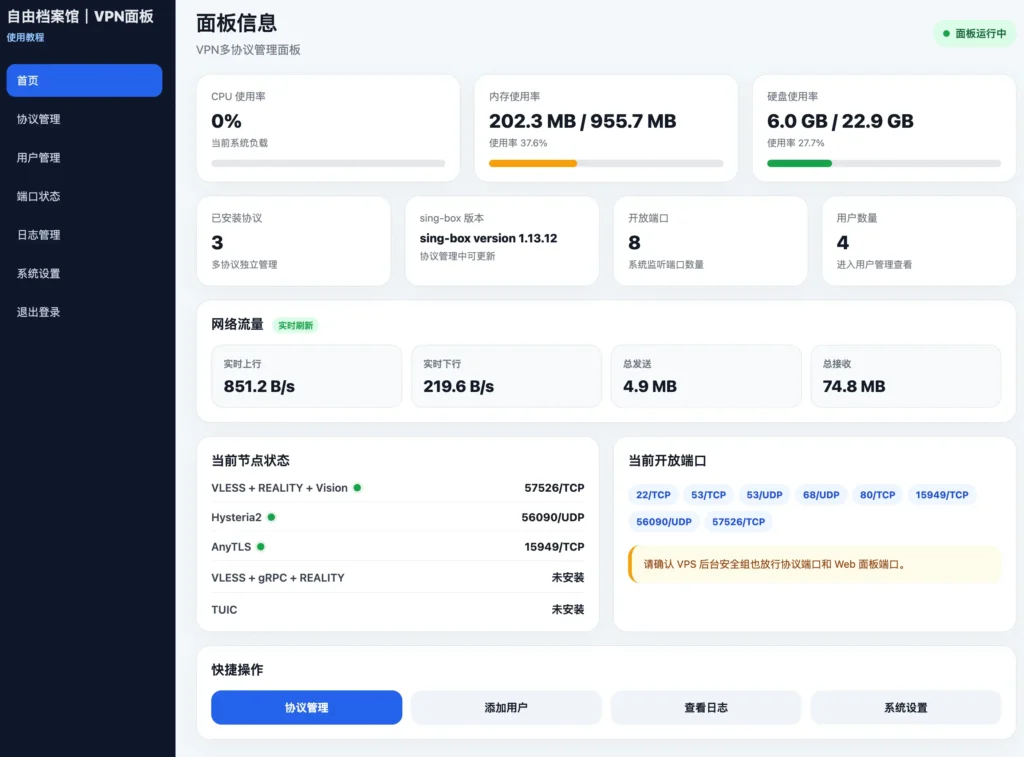The height and width of the screenshot is (757, 1024).
Task: Select the 56090/UDP port tag
Action: coord(664,521)
